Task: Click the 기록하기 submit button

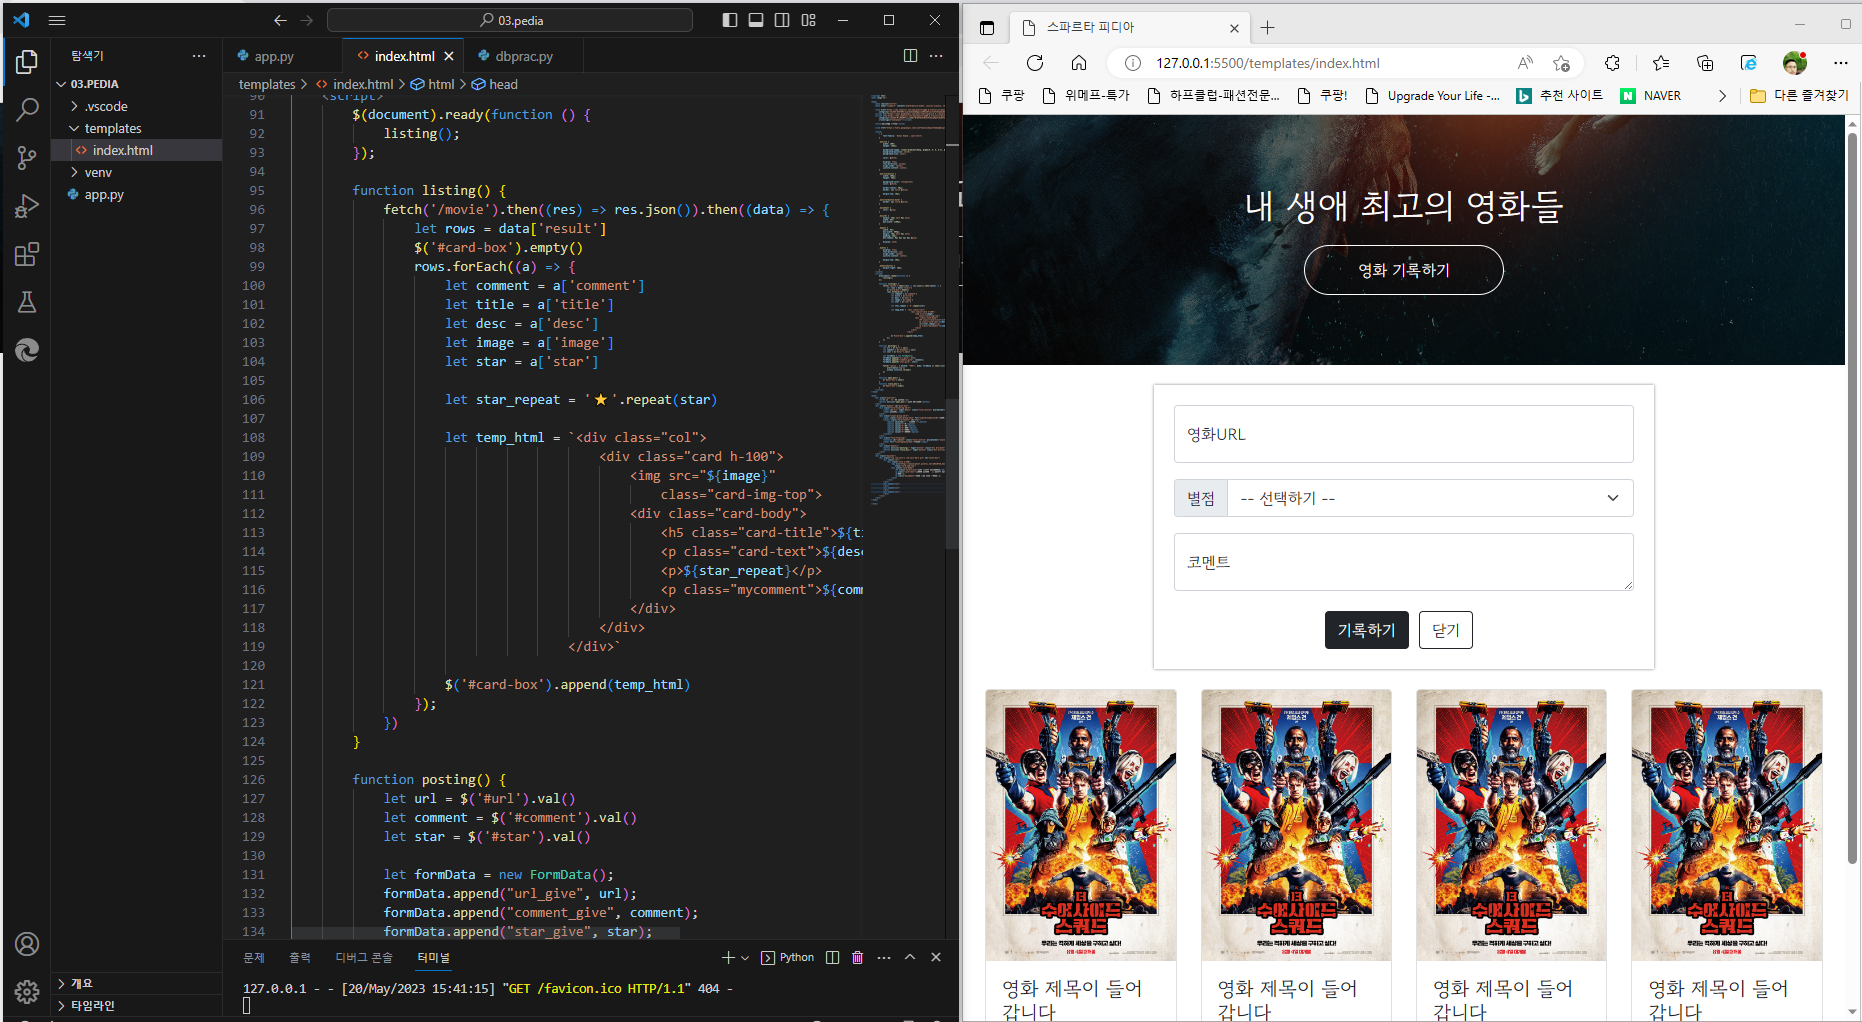Action: click(1366, 630)
